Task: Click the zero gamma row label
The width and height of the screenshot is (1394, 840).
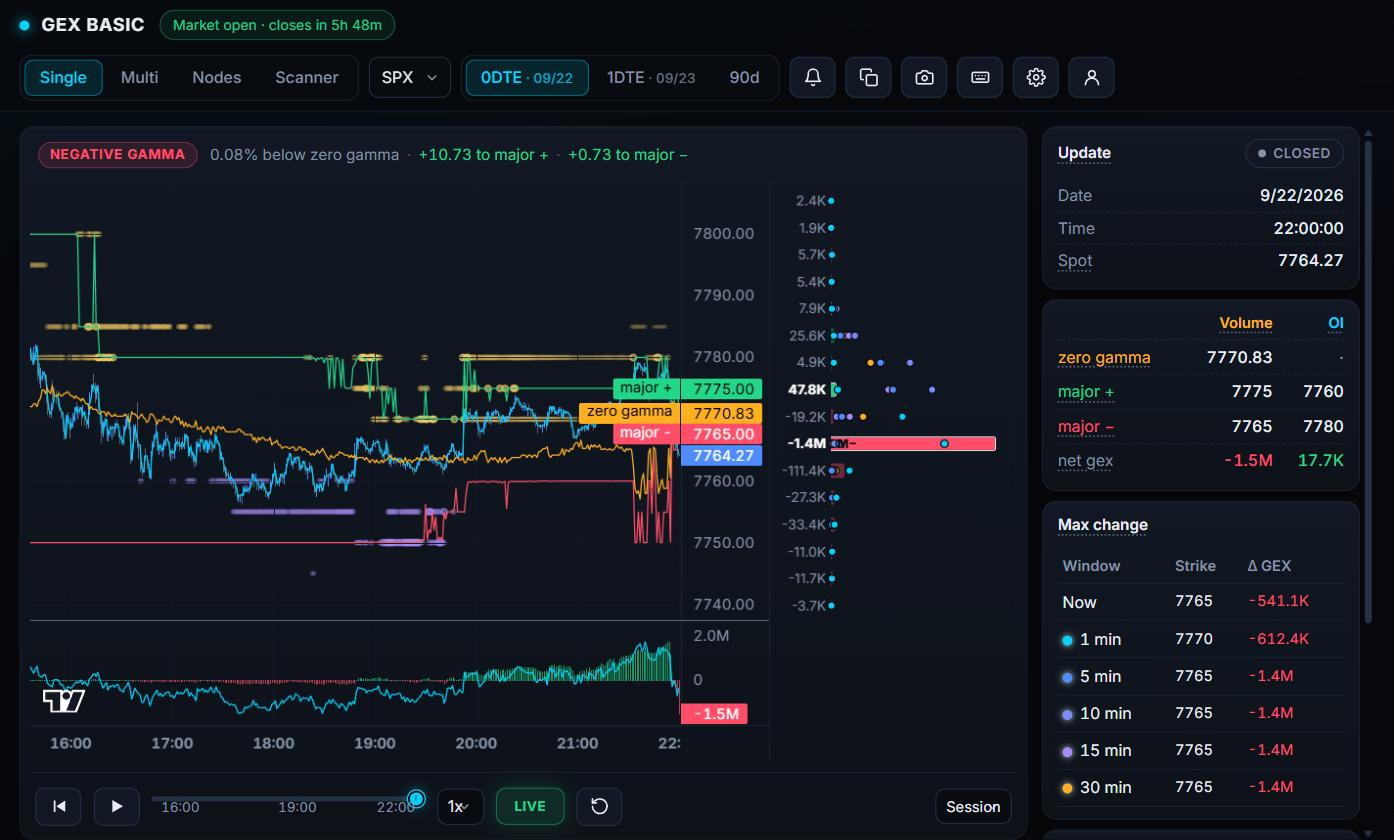Action: tap(1104, 357)
